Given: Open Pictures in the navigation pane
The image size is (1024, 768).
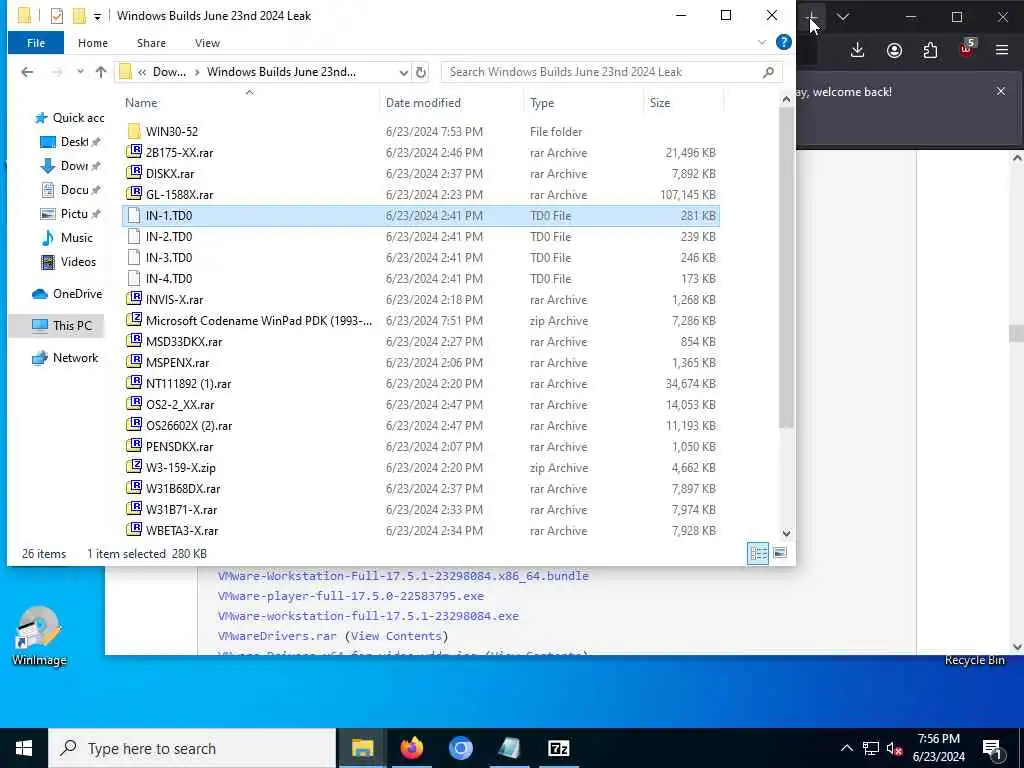Looking at the screenshot, I should [x=71, y=214].
